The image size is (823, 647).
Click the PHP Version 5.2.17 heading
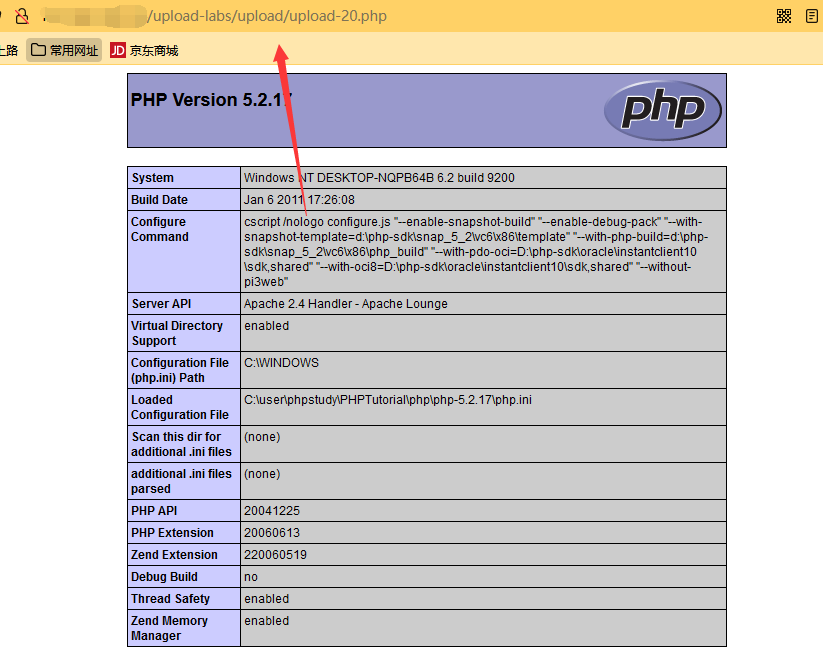[x=212, y=100]
